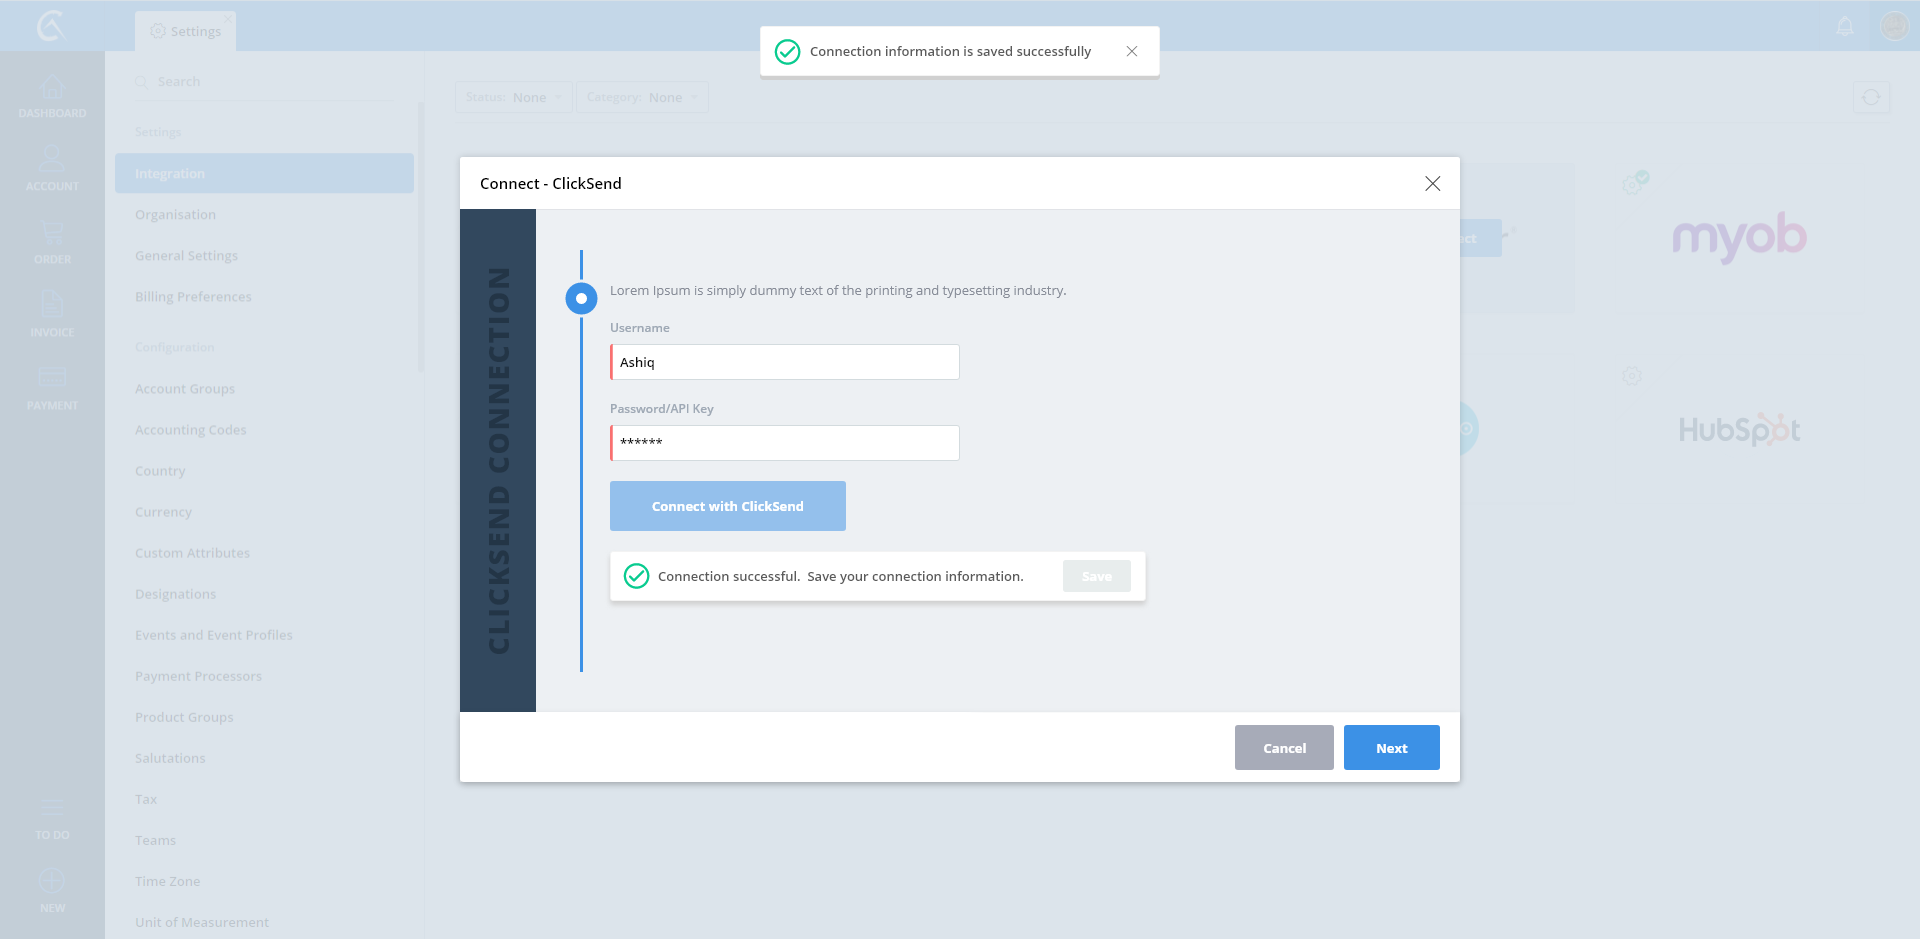Select Integration in the settings menu
This screenshot has height=939, width=1920.
tap(264, 173)
